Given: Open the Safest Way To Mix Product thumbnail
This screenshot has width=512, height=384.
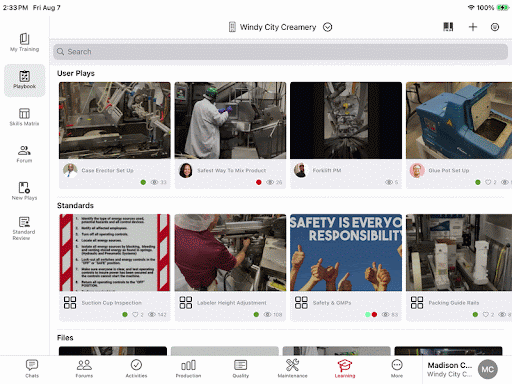Looking at the screenshot, I should click(230, 120).
